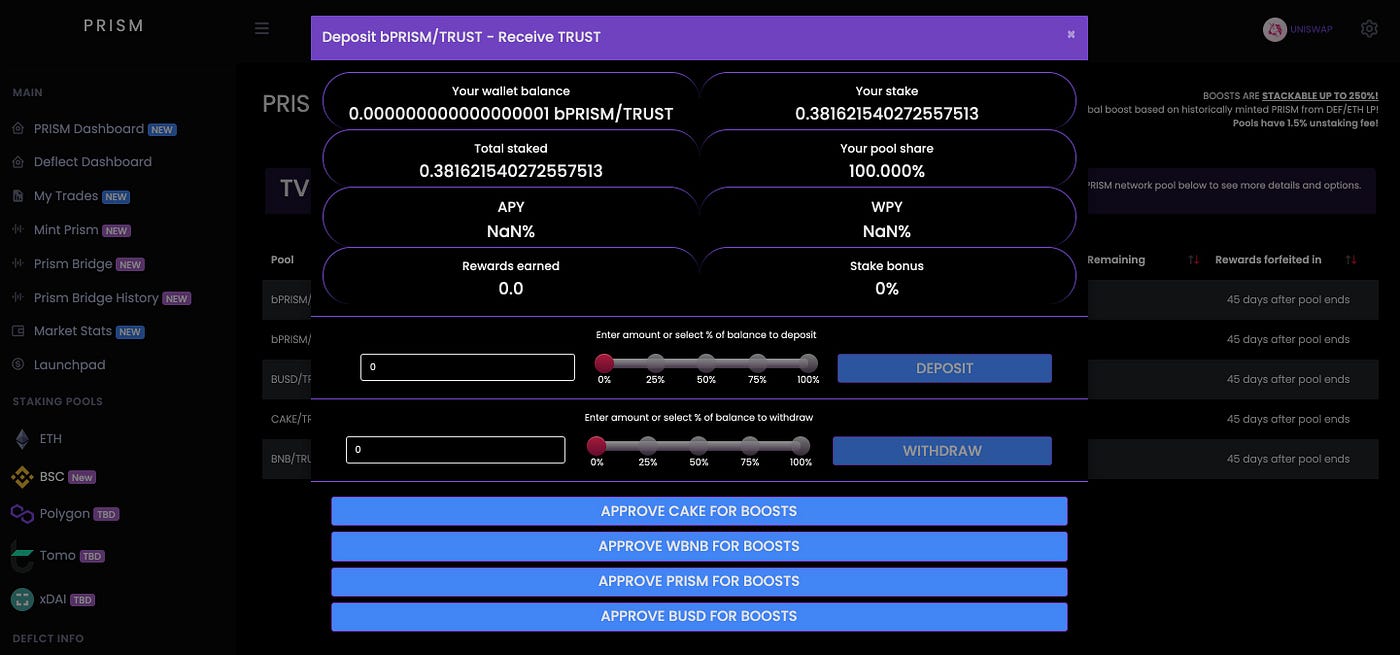Focus the withdraw amount input field

[456, 450]
